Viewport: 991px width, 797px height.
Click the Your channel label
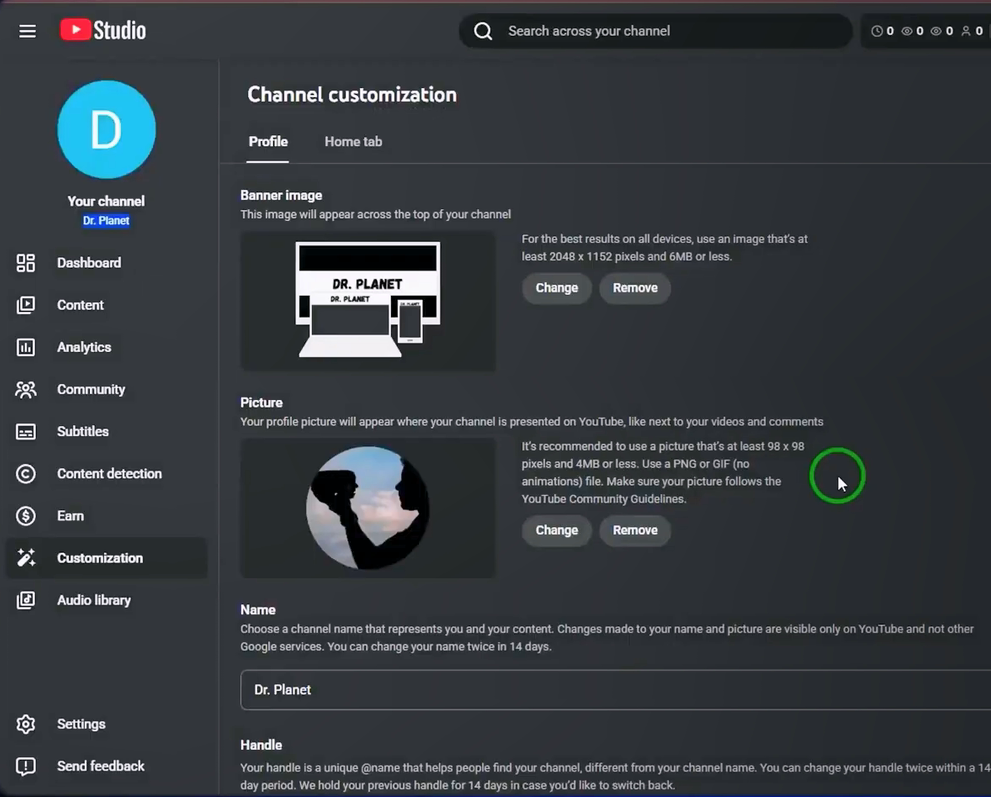pos(106,202)
